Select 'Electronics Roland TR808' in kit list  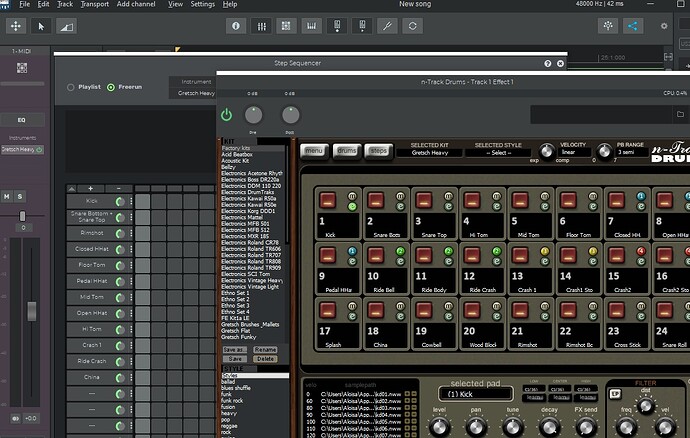pyautogui.click(x=251, y=261)
